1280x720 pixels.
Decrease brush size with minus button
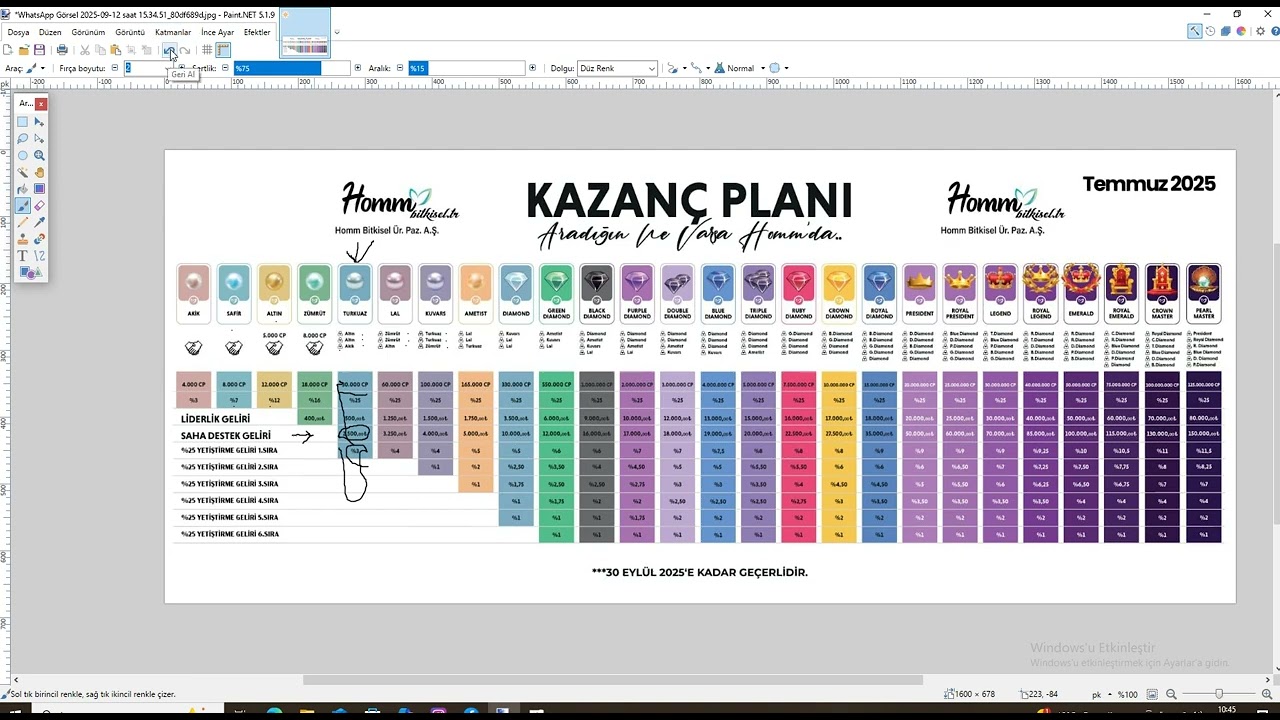114,68
